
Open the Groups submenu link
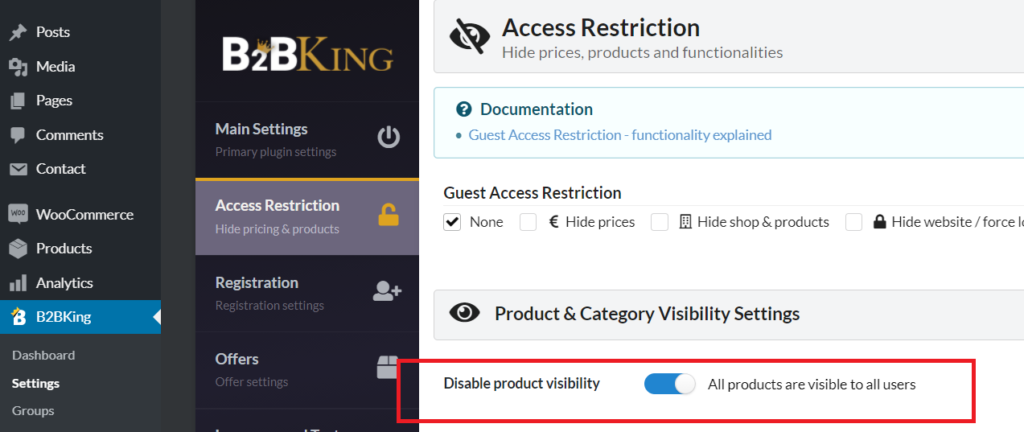coord(33,410)
